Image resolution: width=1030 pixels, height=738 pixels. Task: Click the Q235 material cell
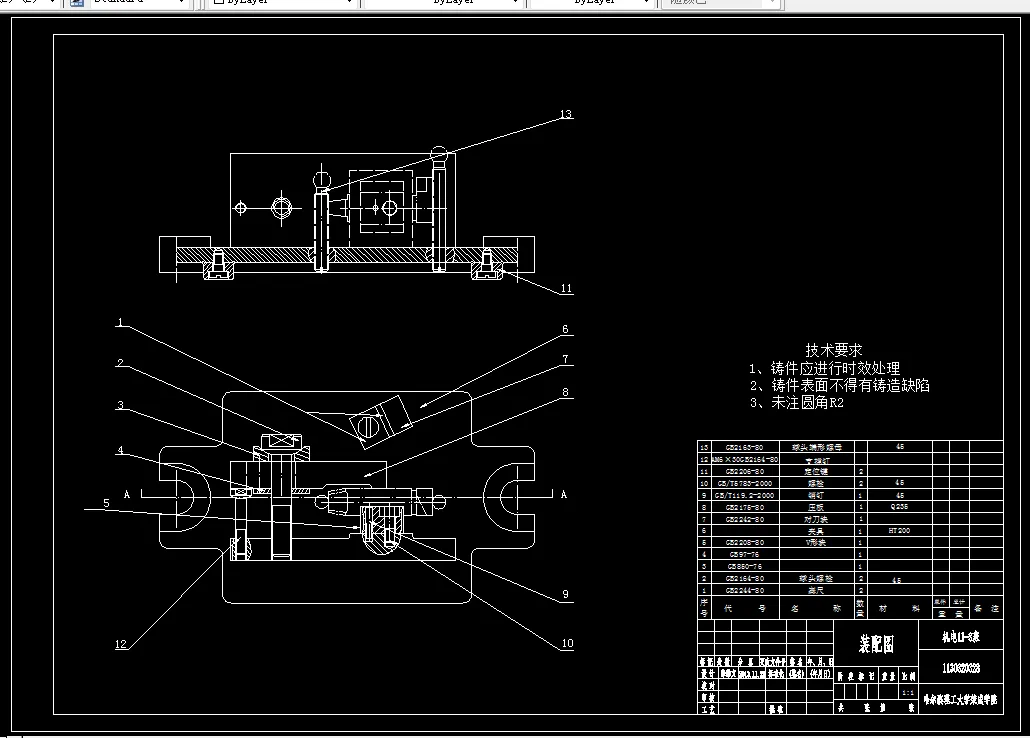[x=899, y=507]
